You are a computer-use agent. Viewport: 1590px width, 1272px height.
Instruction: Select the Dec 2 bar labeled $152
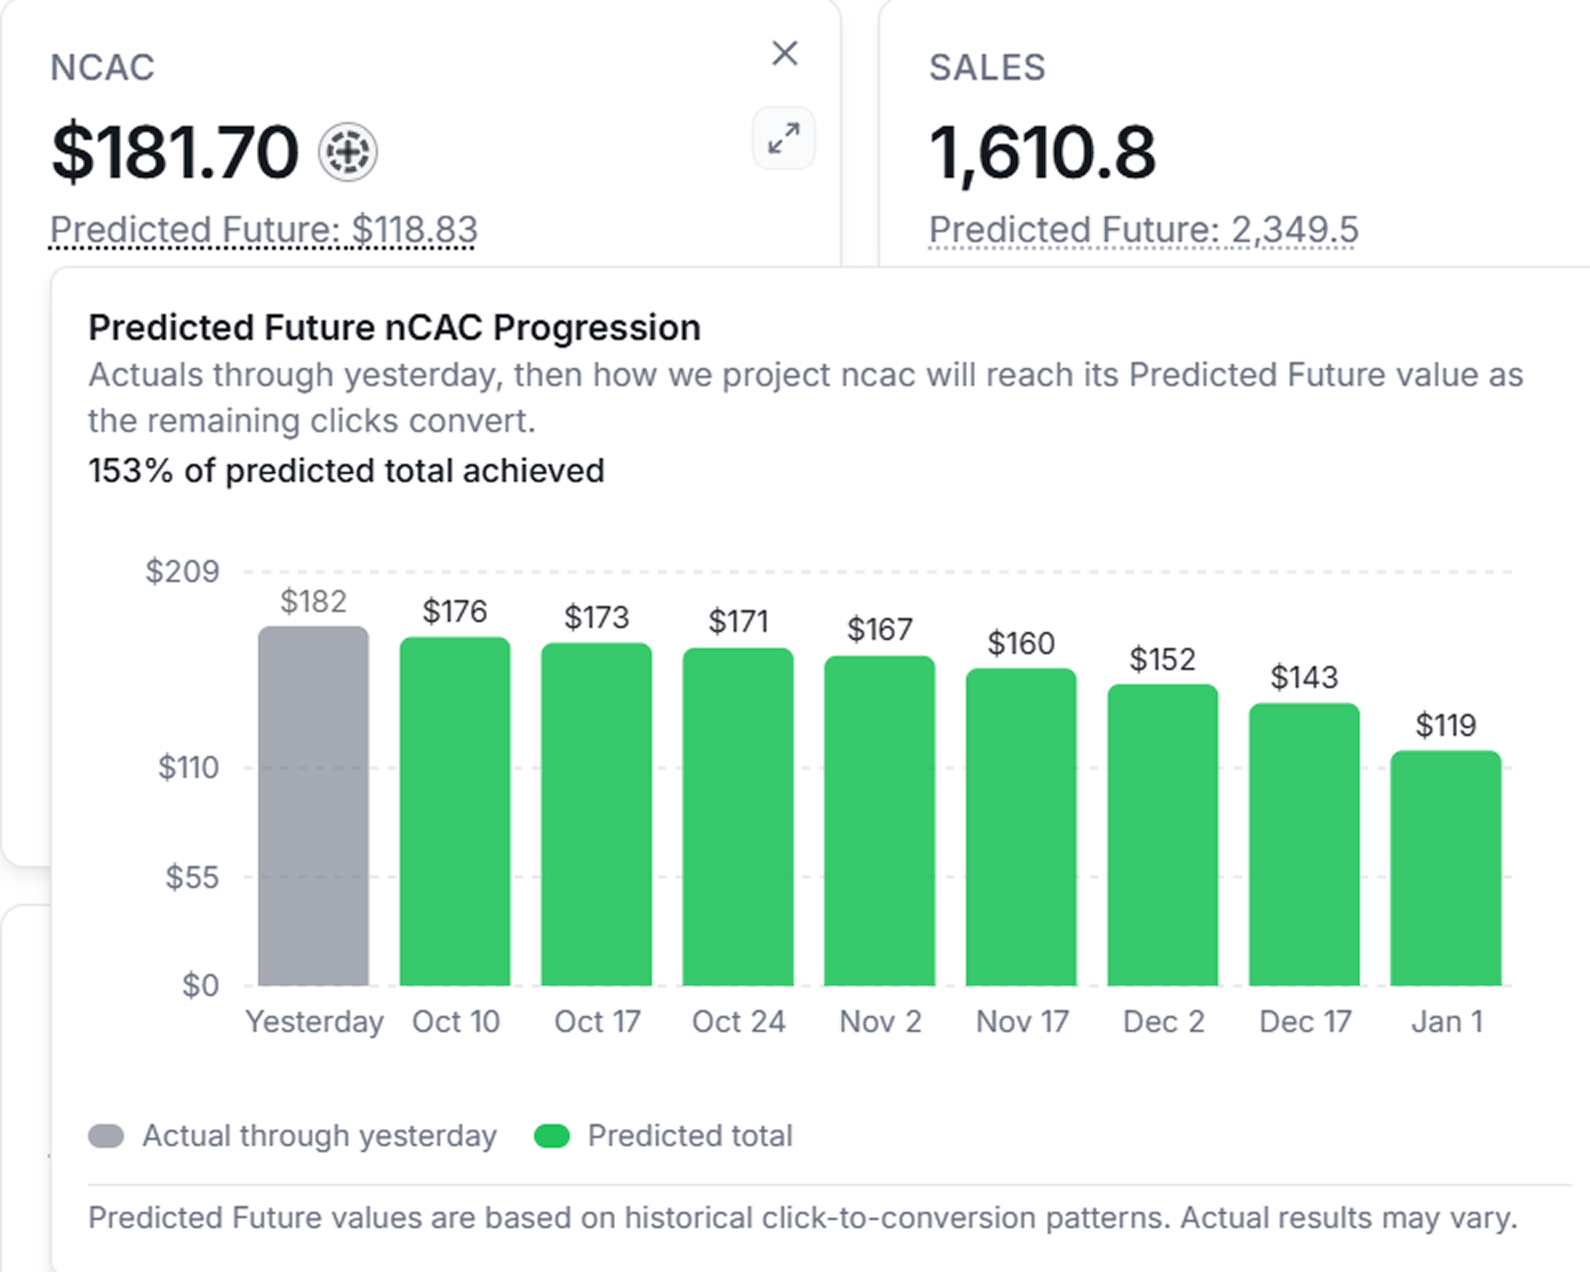(1163, 835)
